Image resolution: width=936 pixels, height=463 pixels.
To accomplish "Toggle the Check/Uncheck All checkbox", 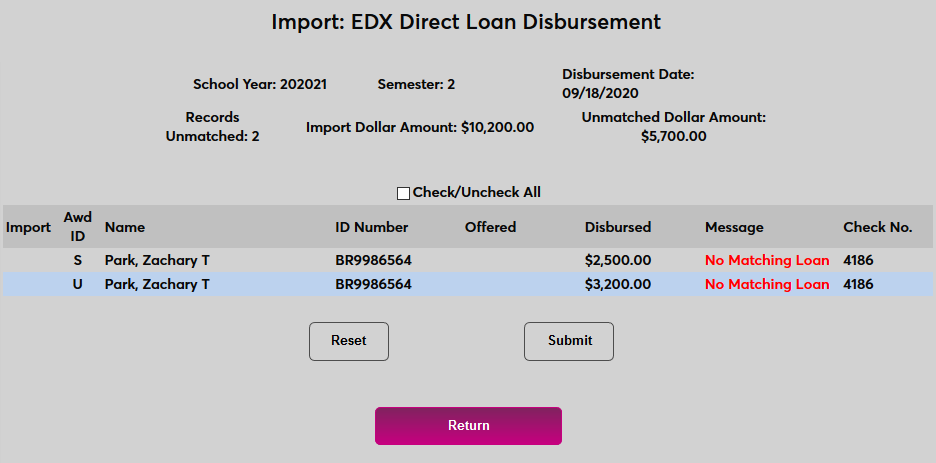I will tap(404, 193).
